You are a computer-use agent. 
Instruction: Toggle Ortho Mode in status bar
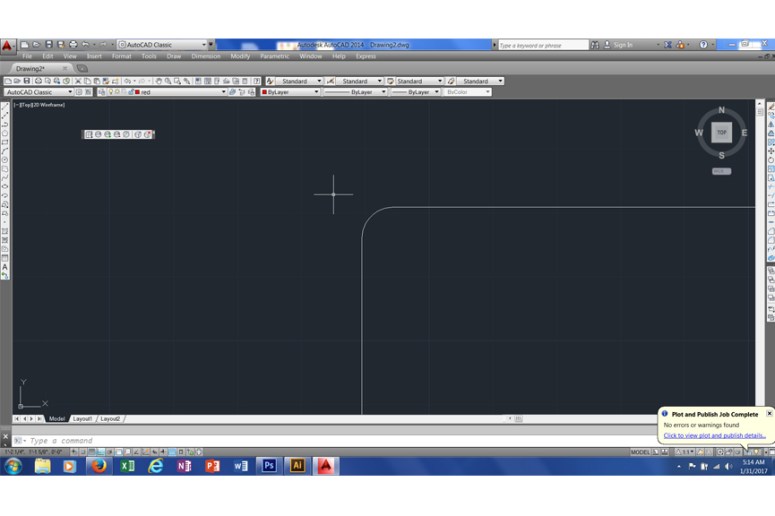(101, 452)
